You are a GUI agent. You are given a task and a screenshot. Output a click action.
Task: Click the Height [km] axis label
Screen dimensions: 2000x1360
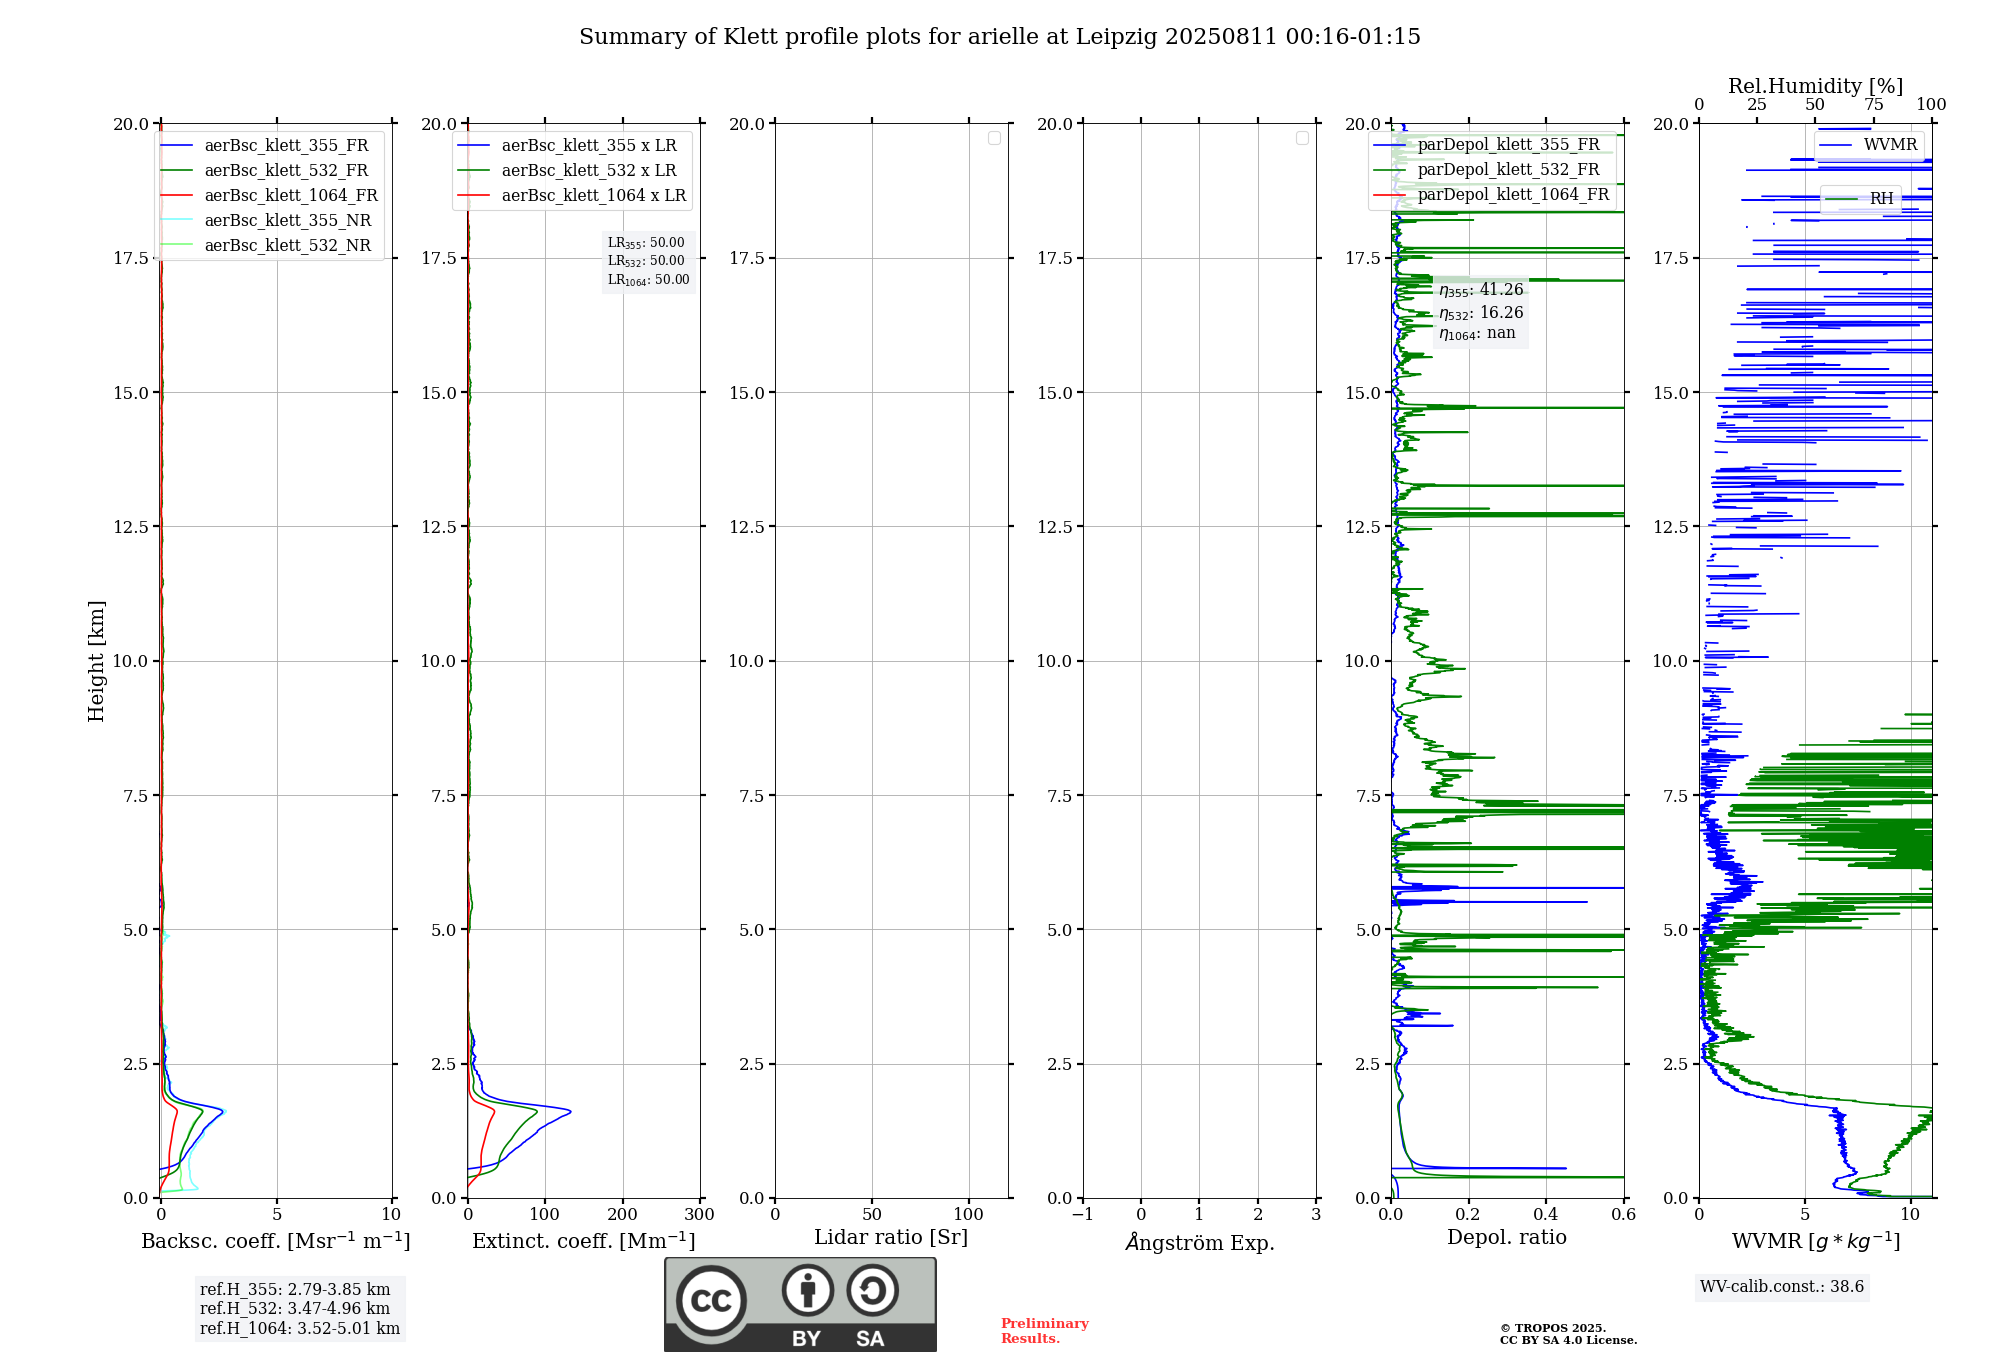pos(96,661)
